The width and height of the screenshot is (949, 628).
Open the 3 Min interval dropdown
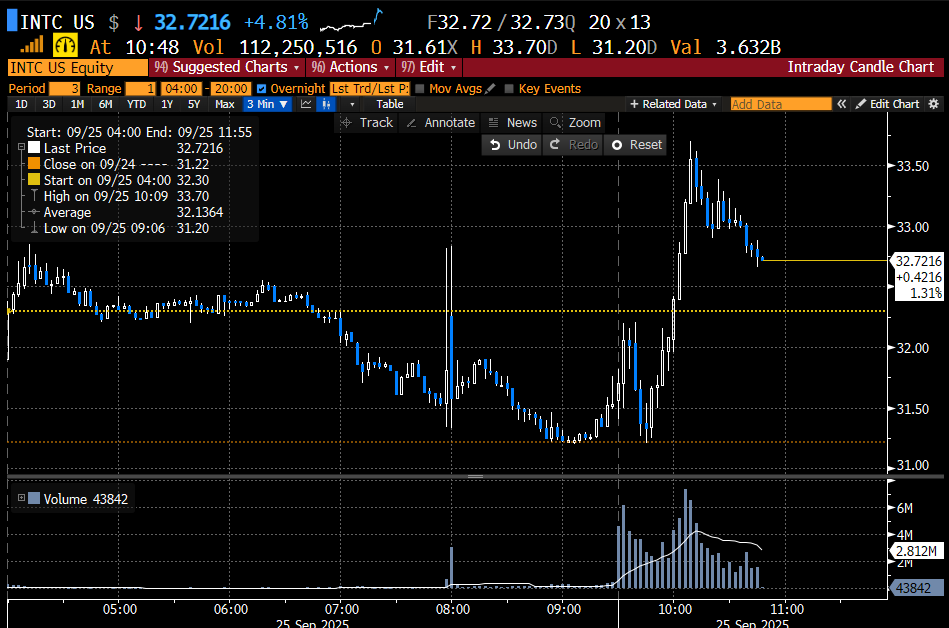[x=267, y=104]
